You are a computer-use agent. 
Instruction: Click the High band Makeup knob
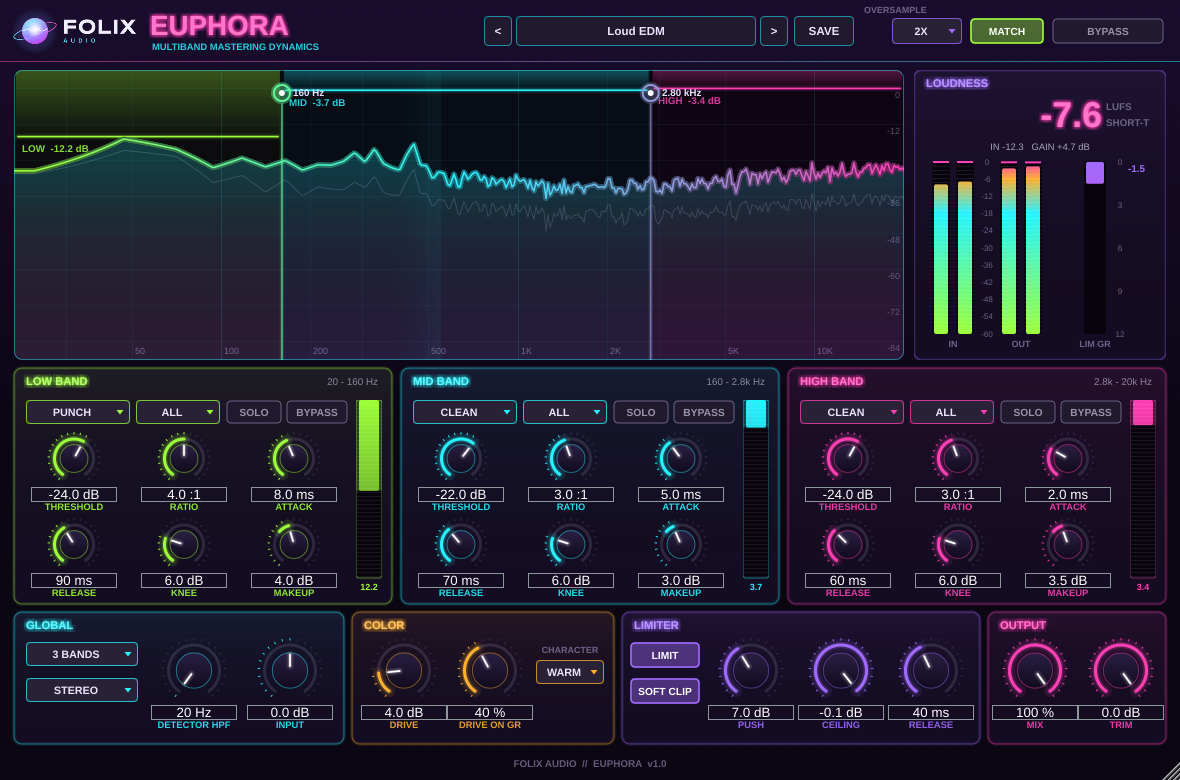pos(1067,544)
